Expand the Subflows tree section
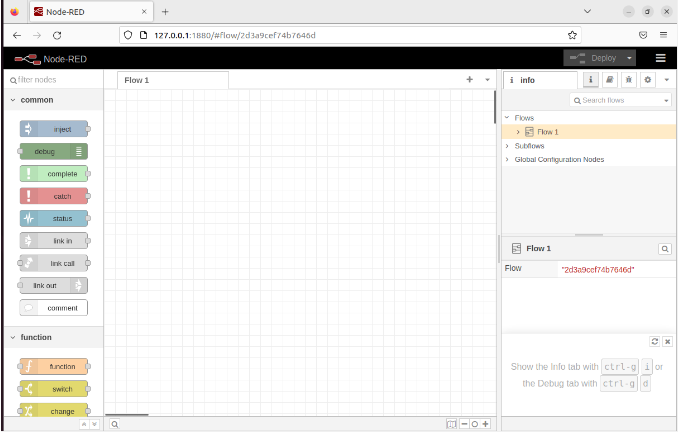The height and width of the screenshot is (432, 678). 507,146
